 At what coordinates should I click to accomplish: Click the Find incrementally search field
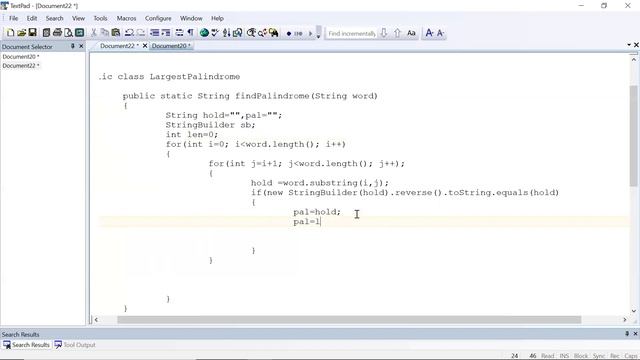[x=351, y=33]
